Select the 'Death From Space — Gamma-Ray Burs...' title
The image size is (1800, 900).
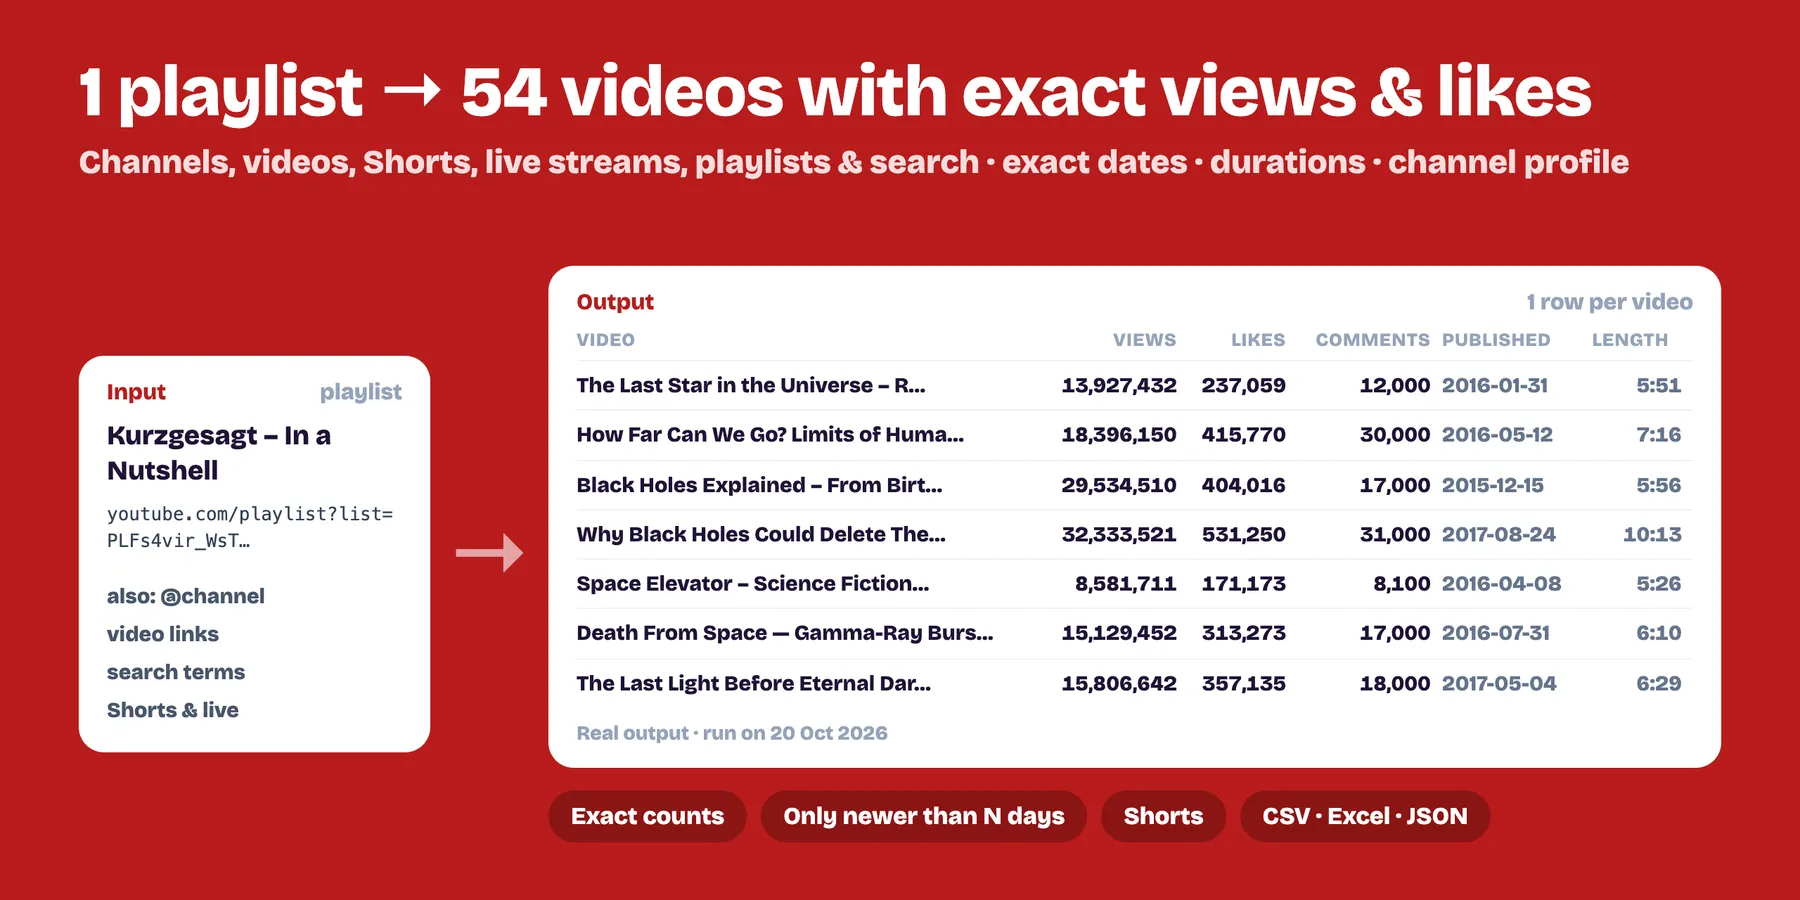[x=785, y=633]
